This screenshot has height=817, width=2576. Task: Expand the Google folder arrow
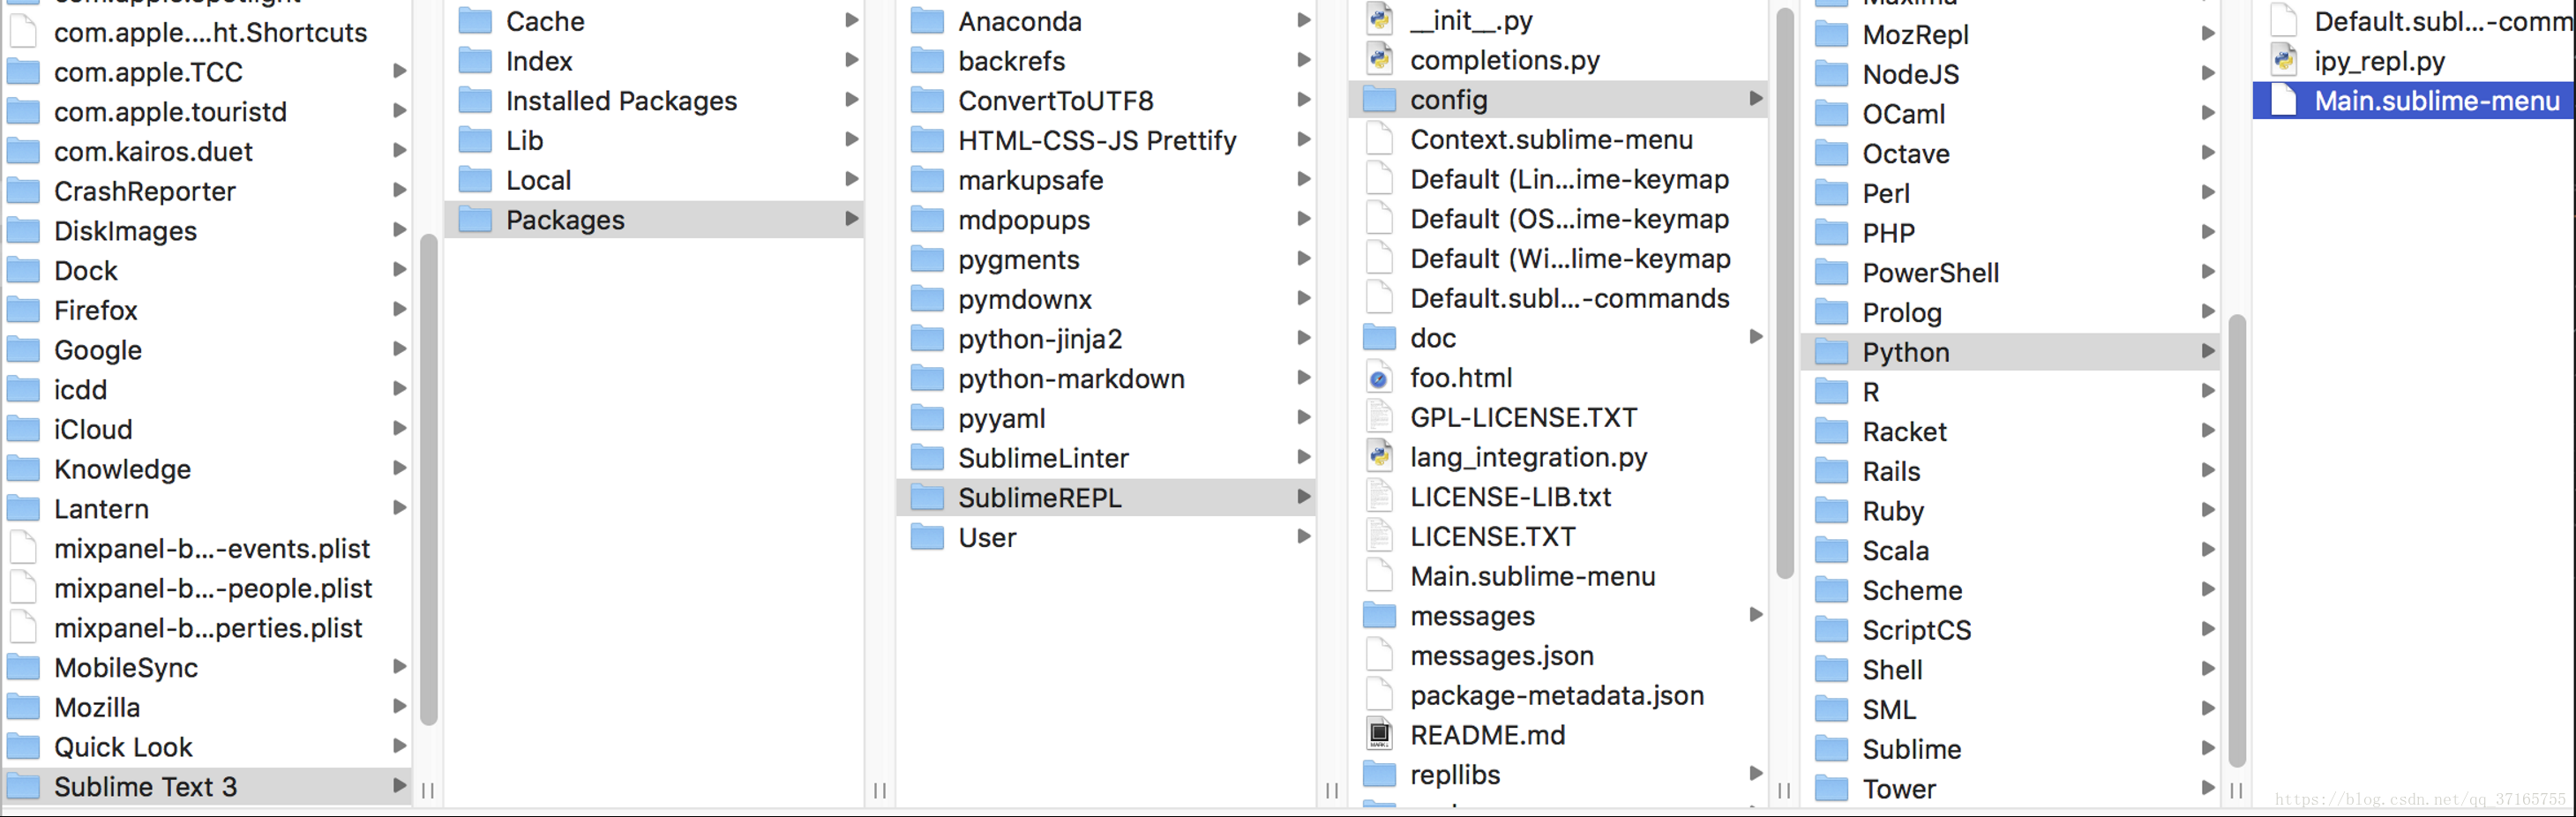pyautogui.click(x=400, y=349)
